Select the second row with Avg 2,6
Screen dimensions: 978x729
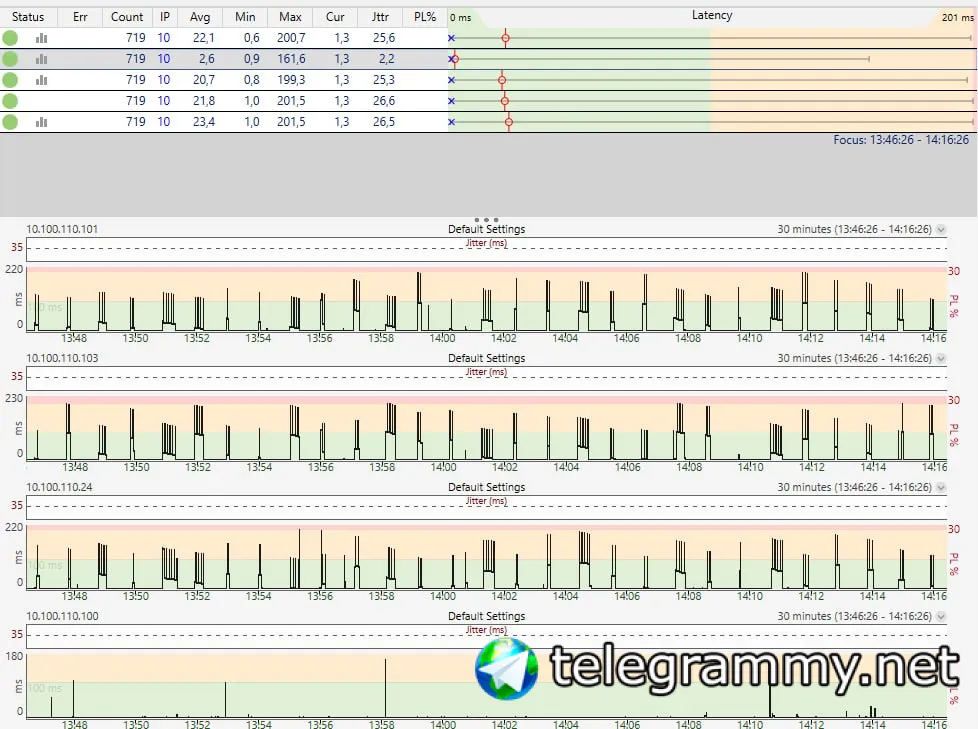coord(225,59)
